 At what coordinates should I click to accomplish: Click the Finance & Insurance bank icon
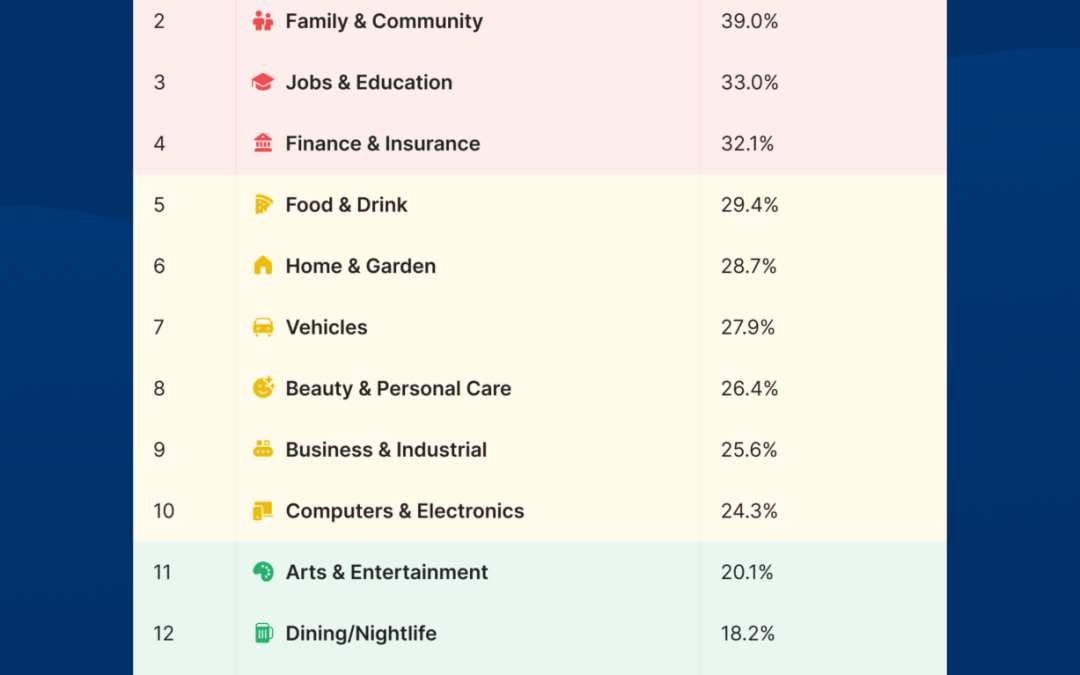(x=263, y=143)
